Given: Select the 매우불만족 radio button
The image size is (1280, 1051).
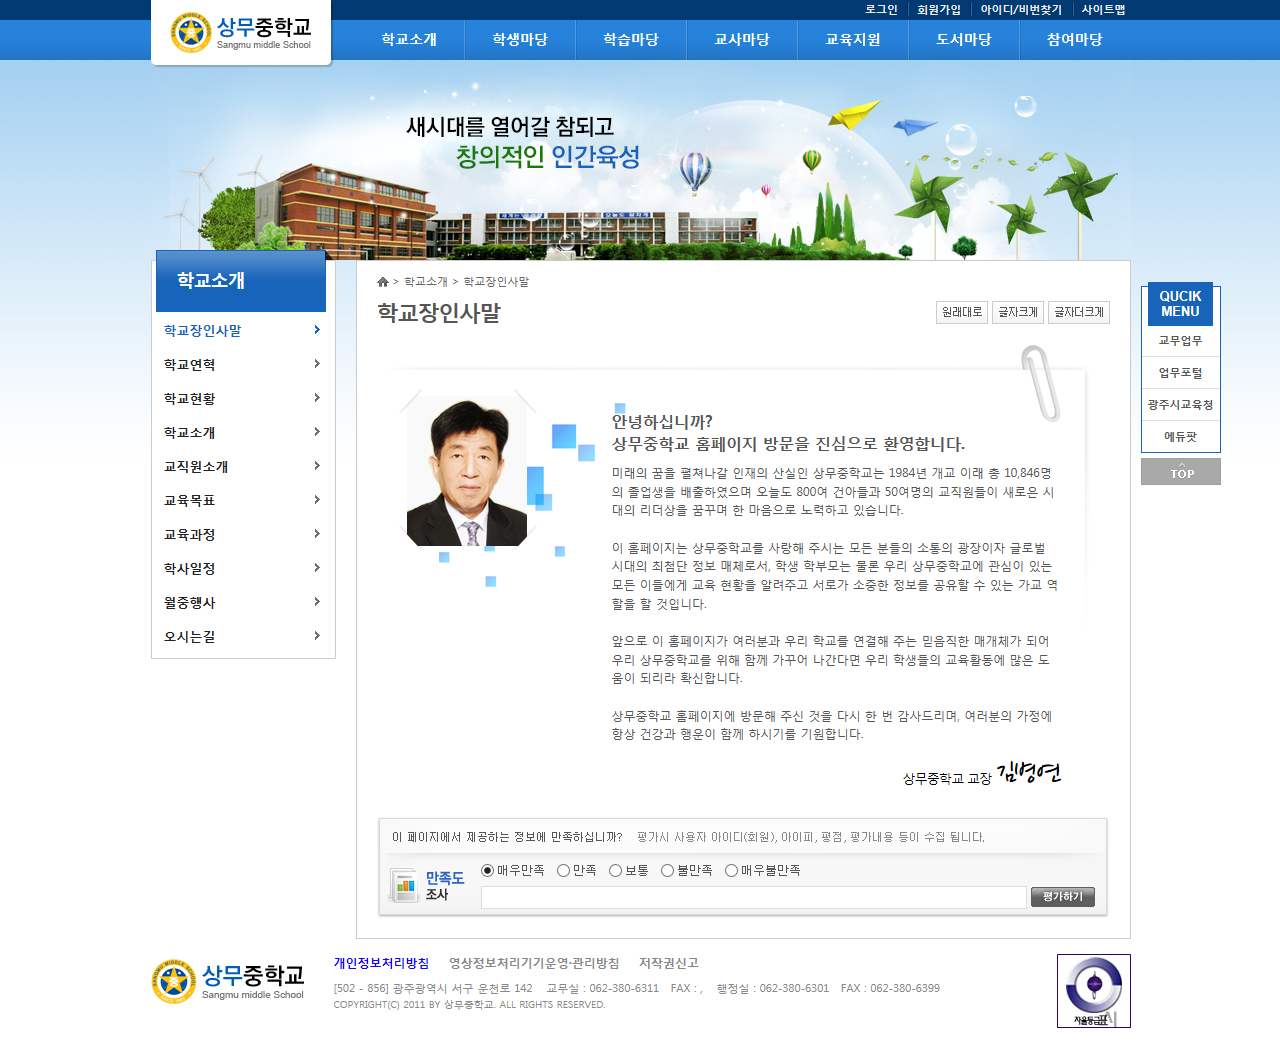Looking at the screenshot, I should 732,871.
